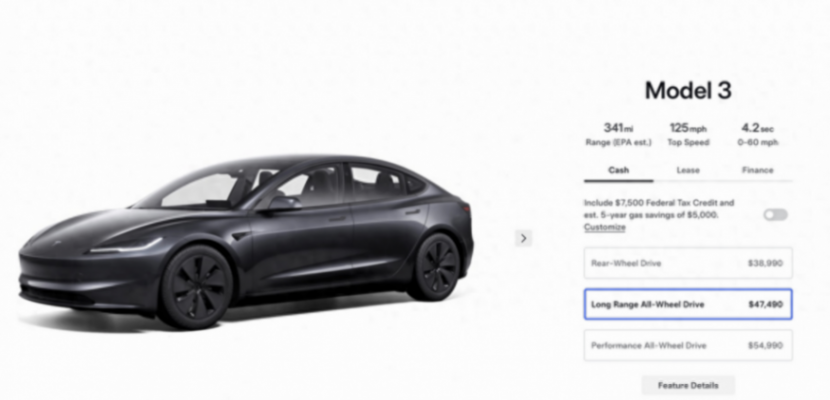Click the $47,490 price
The image size is (830, 400).
click(x=765, y=304)
